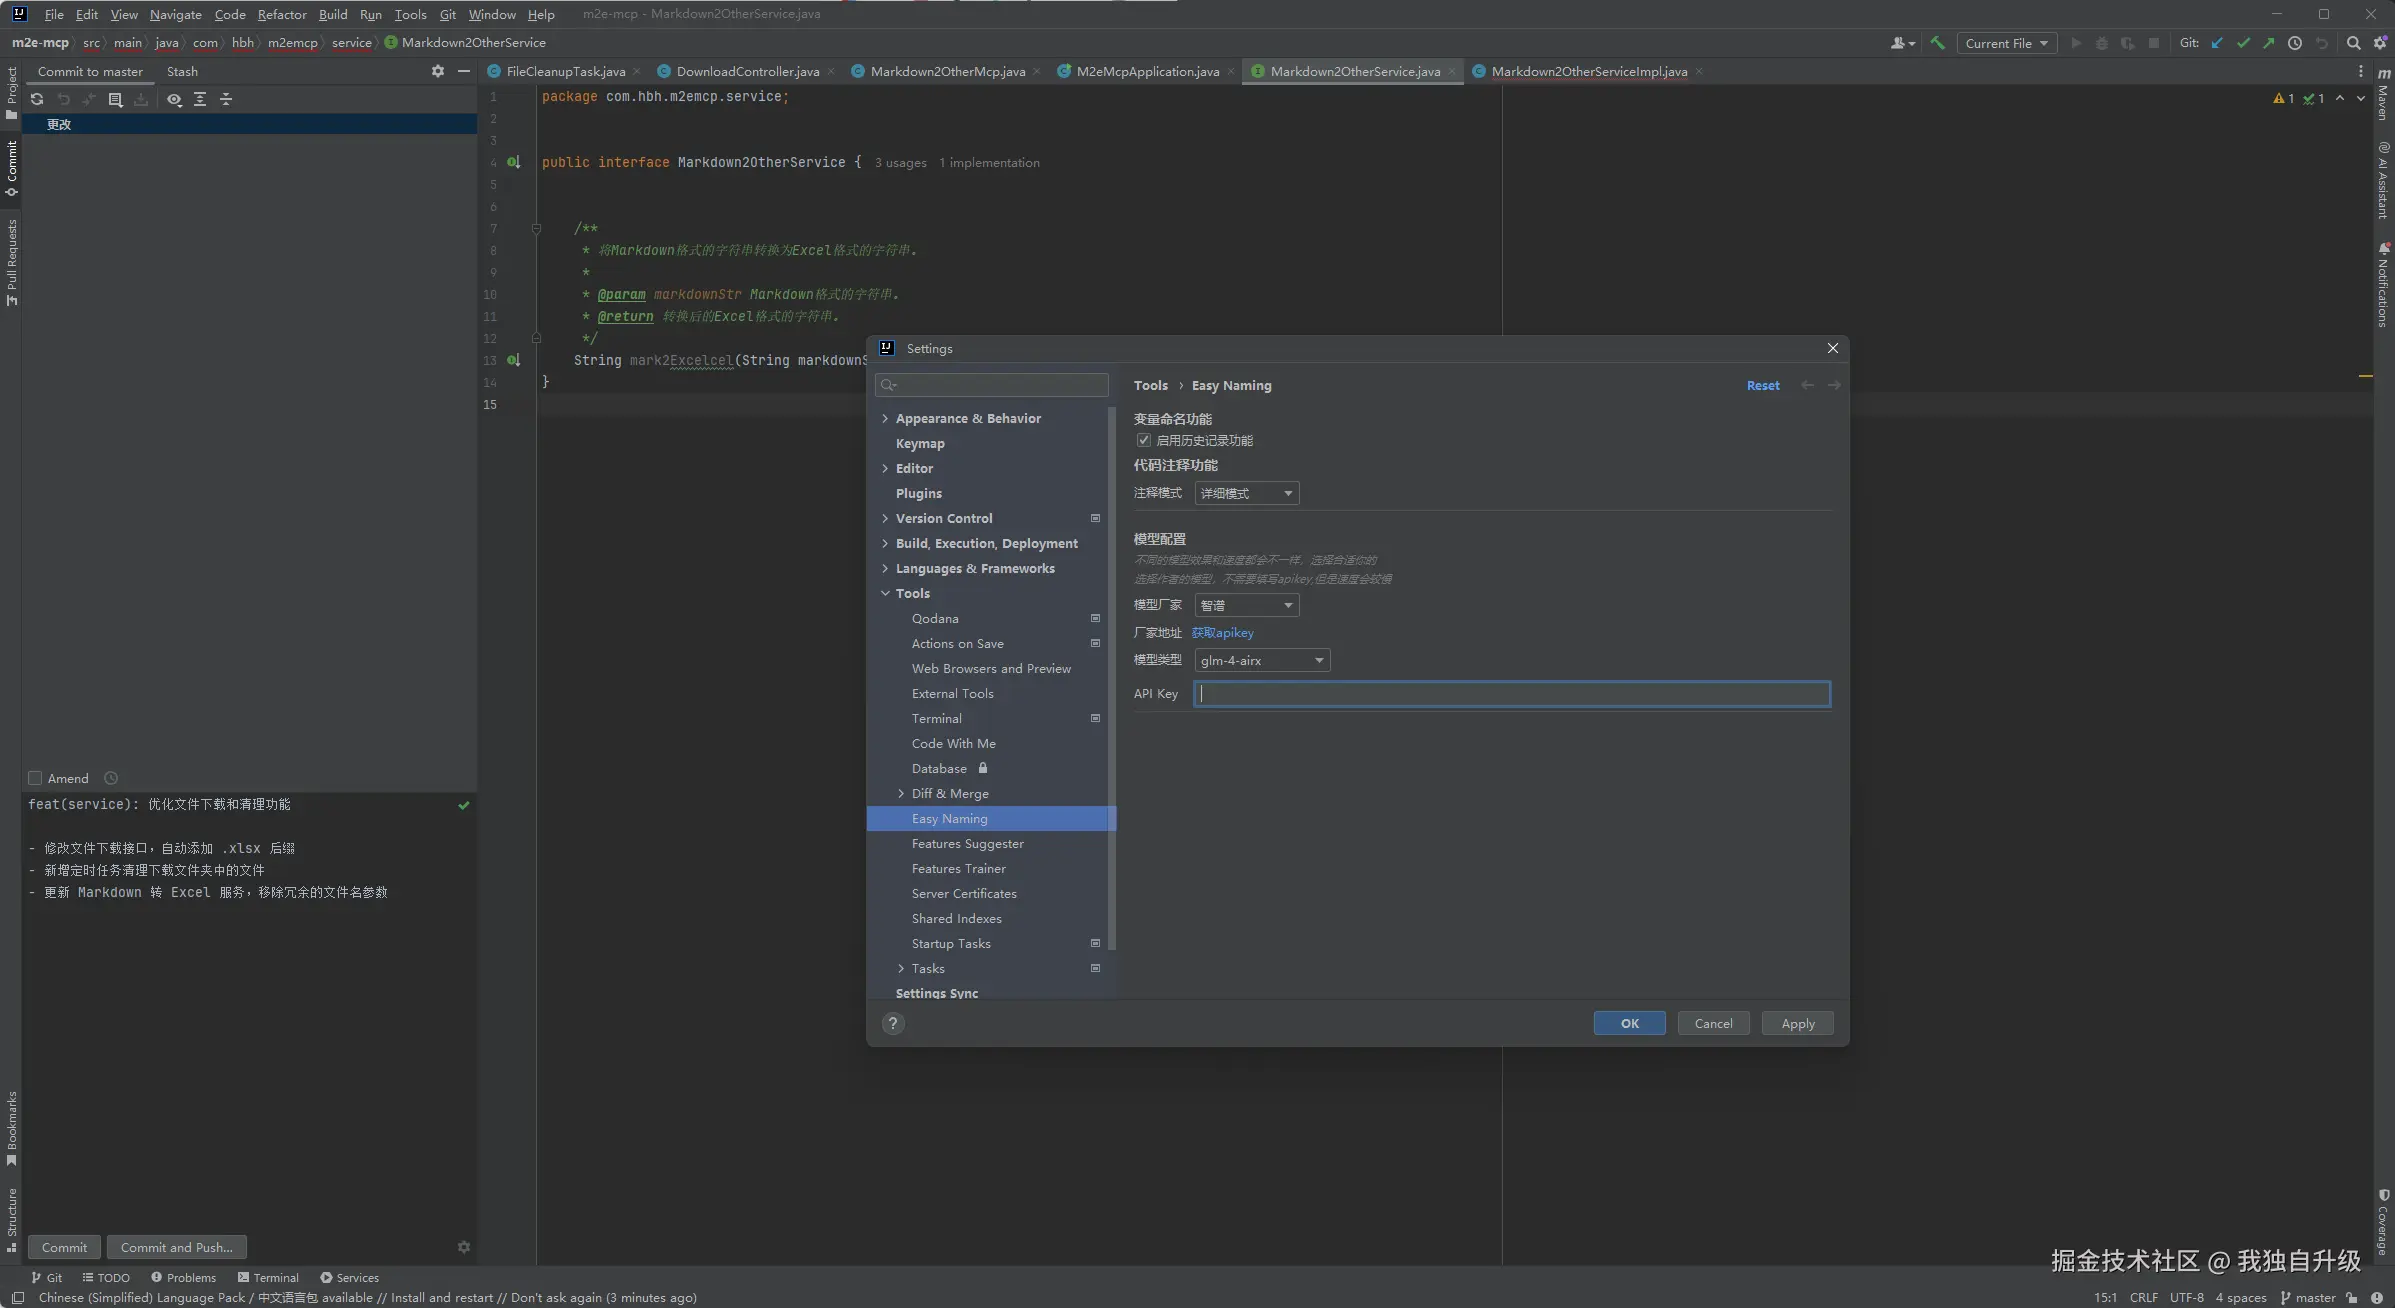Expand the Diff & Merge tree node

coord(901,793)
